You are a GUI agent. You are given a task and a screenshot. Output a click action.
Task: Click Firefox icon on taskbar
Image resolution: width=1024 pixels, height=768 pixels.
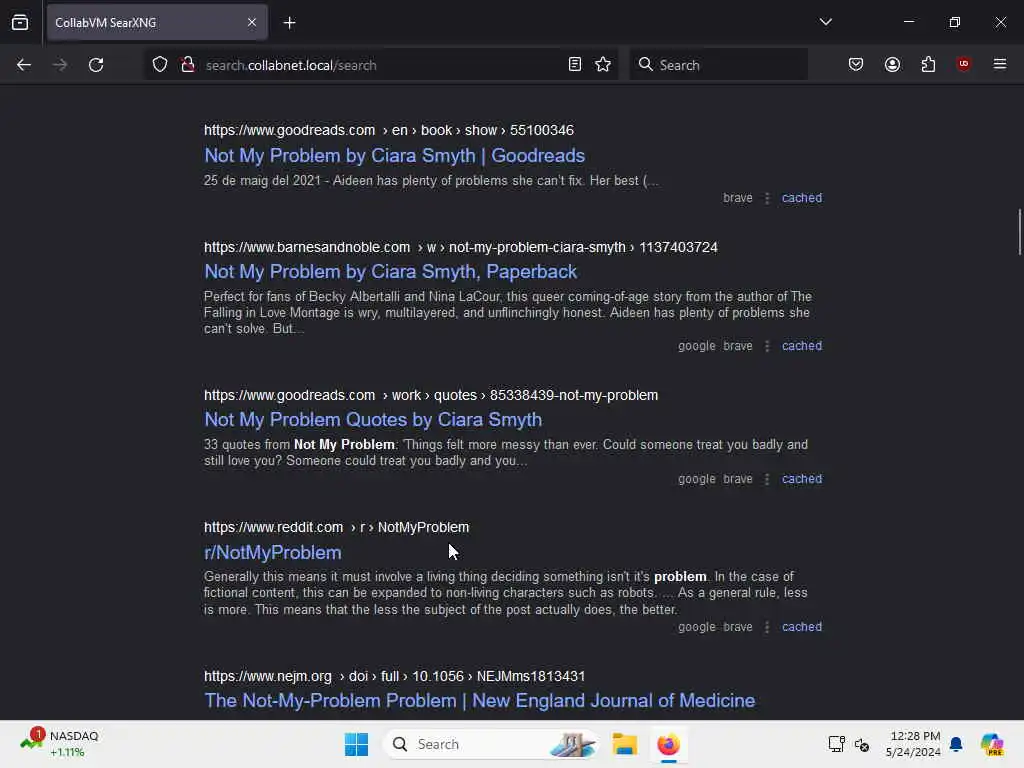point(668,744)
